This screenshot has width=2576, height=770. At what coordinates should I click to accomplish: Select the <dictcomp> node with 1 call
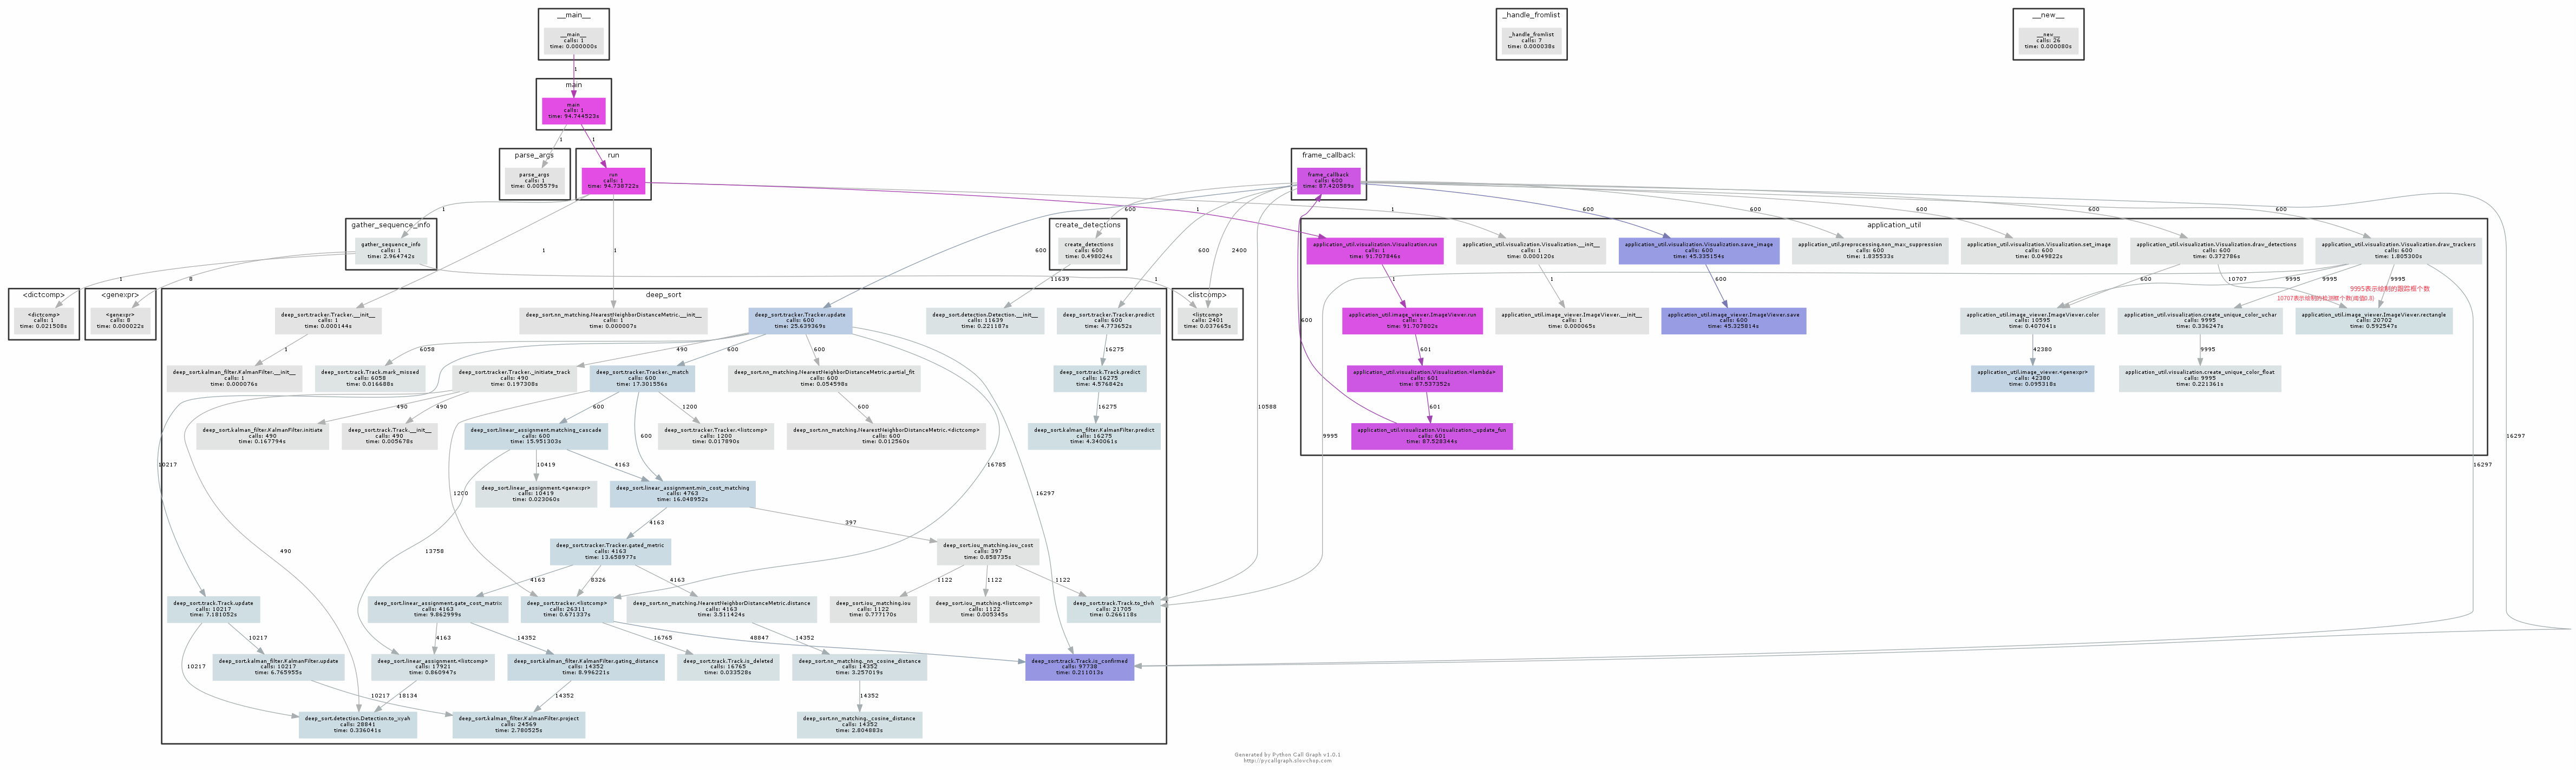44,321
